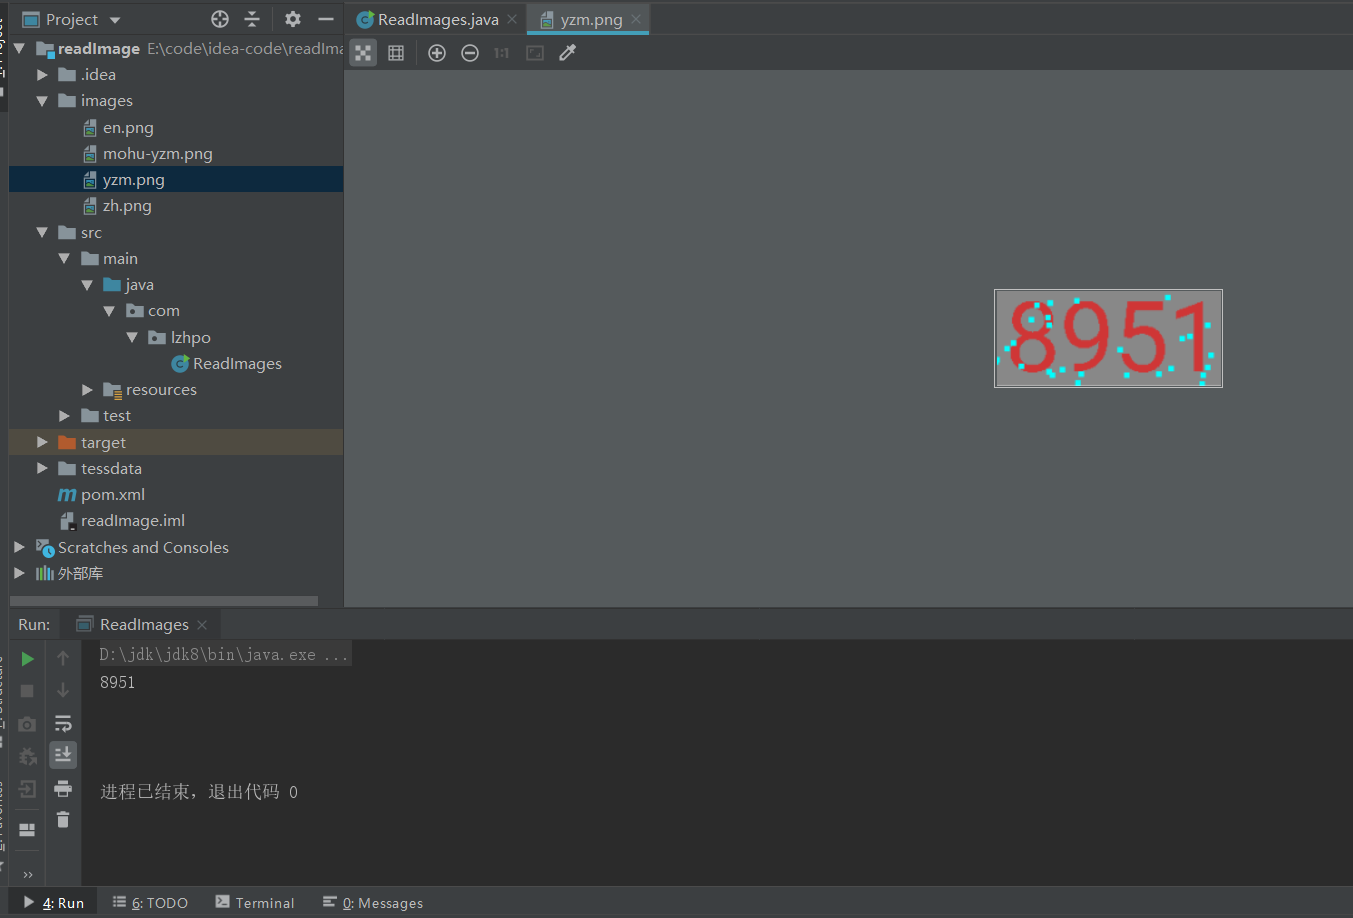Rerun the ReadImages program
The height and width of the screenshot is (918, 1353).
27,658
